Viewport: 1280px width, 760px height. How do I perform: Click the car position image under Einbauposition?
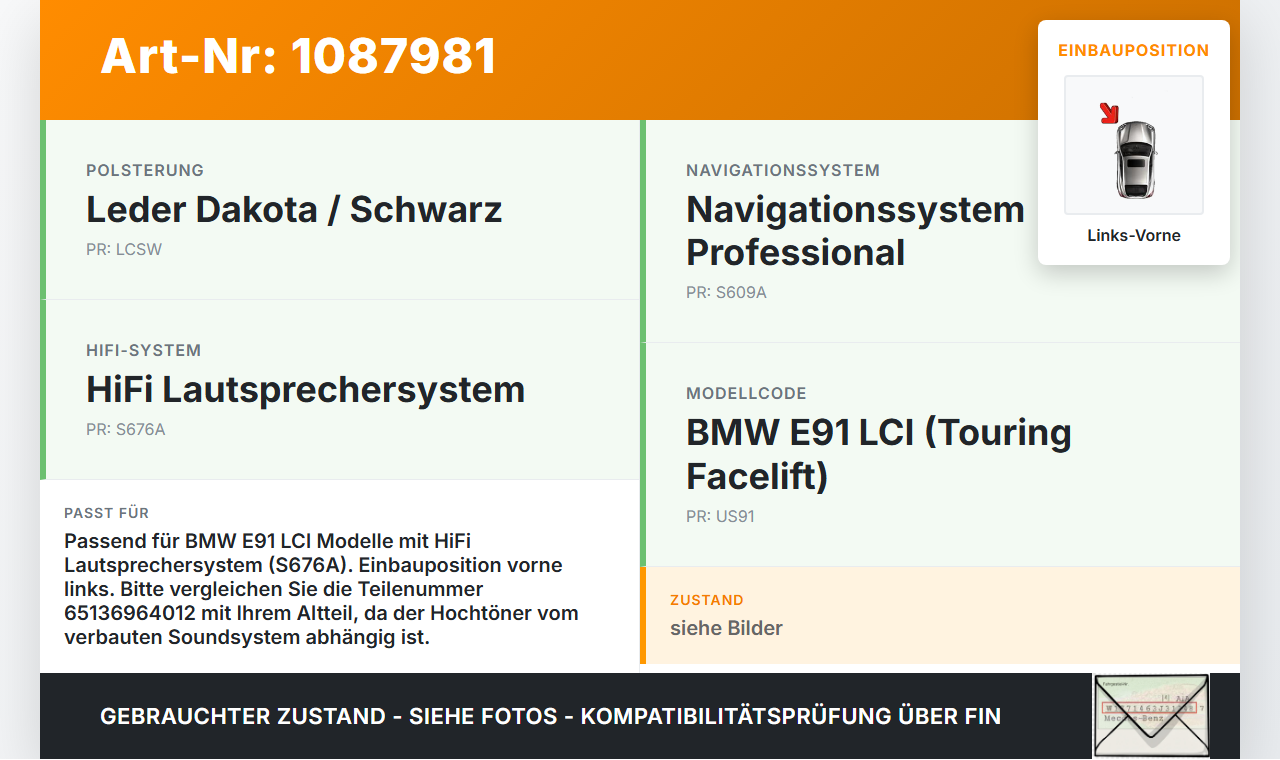pos(1134,145)
